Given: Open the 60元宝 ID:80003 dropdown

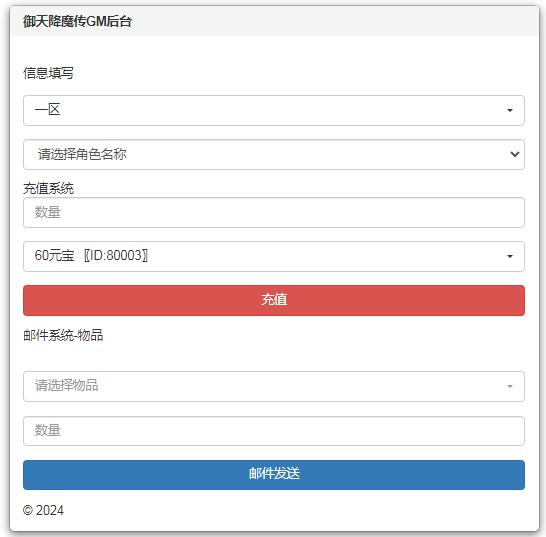Looking at the screenshot, I should 274,256.
